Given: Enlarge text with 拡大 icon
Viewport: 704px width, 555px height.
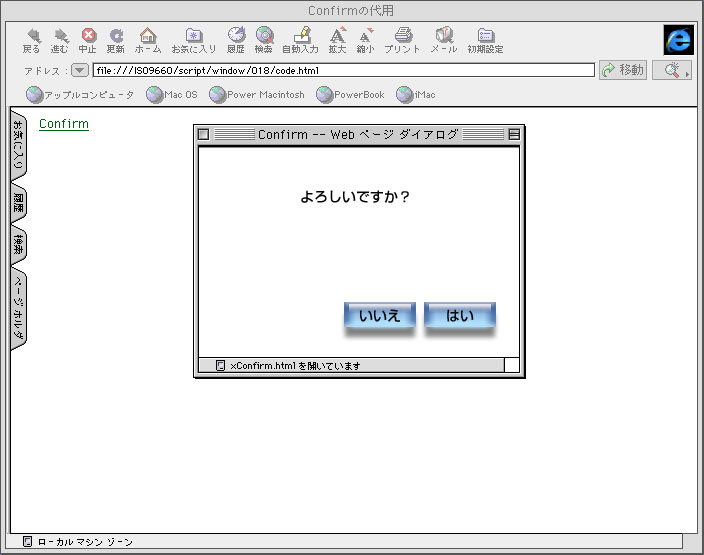Looking at the screenshot, I should click(x=338, y=35).
